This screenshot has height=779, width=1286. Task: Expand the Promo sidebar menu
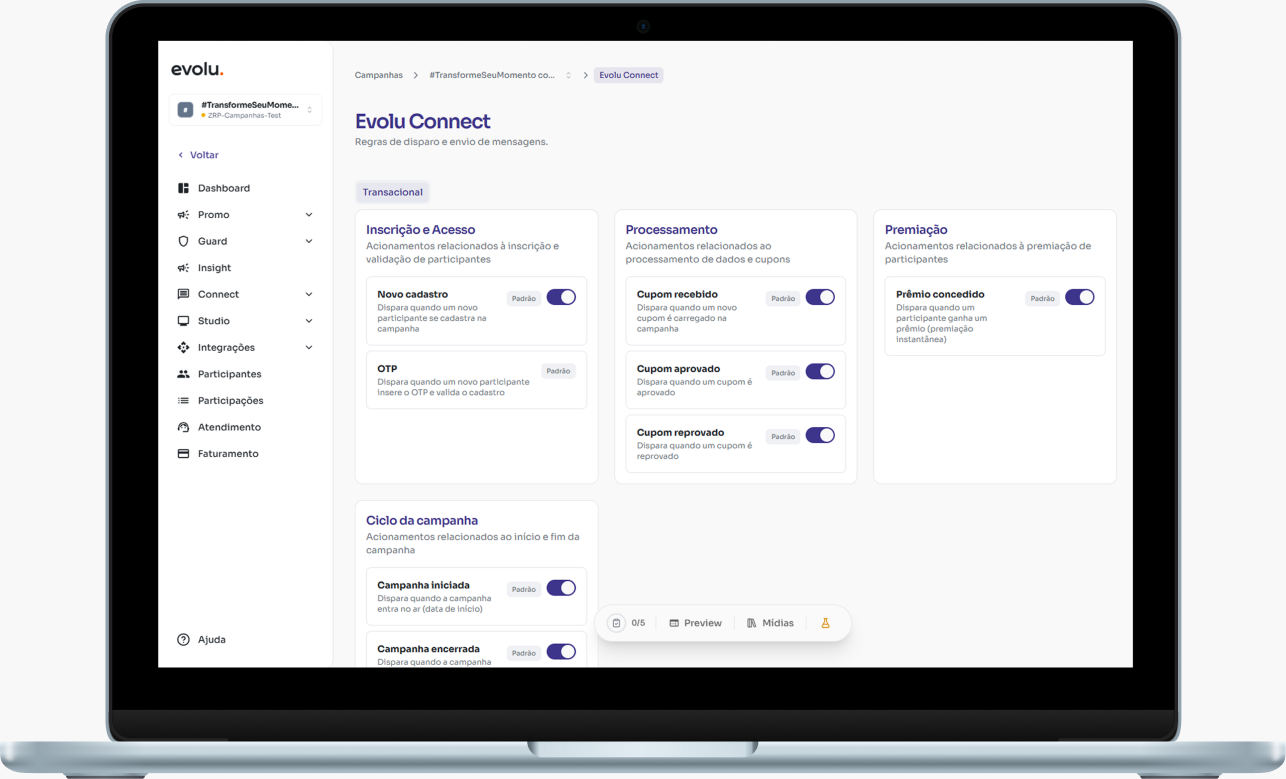[x=245, y=215]
